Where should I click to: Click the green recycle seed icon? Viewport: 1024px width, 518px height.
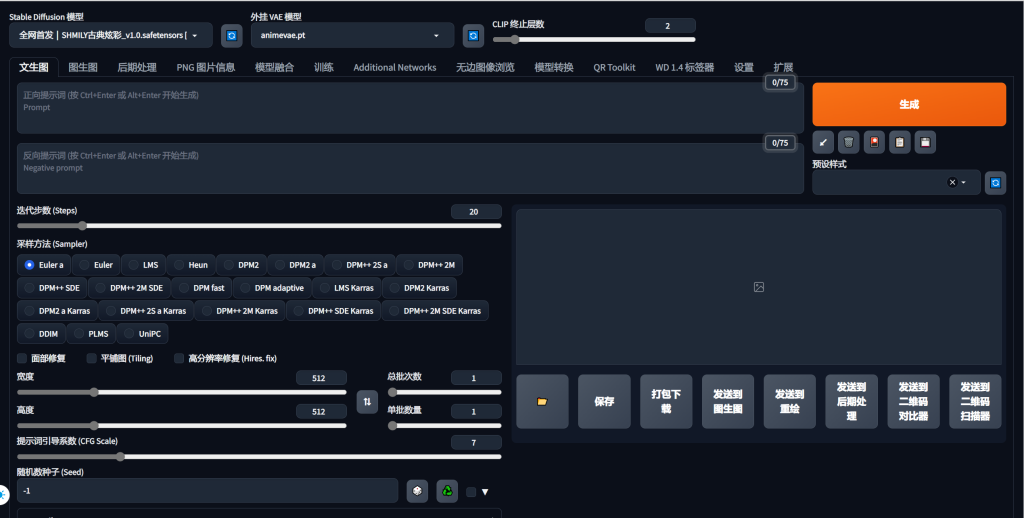tap(447, 491)
